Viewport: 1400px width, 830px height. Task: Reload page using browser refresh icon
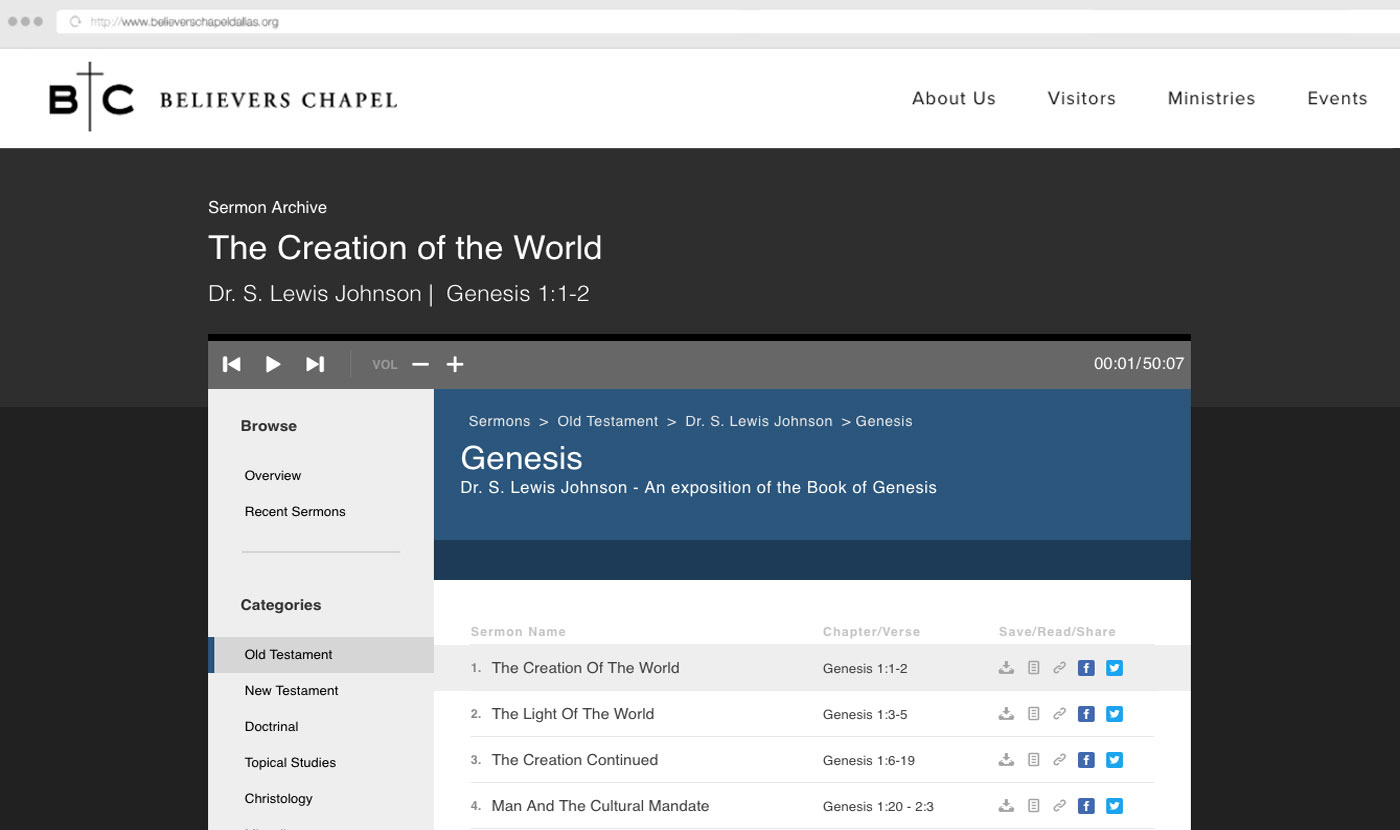(75, 21)
